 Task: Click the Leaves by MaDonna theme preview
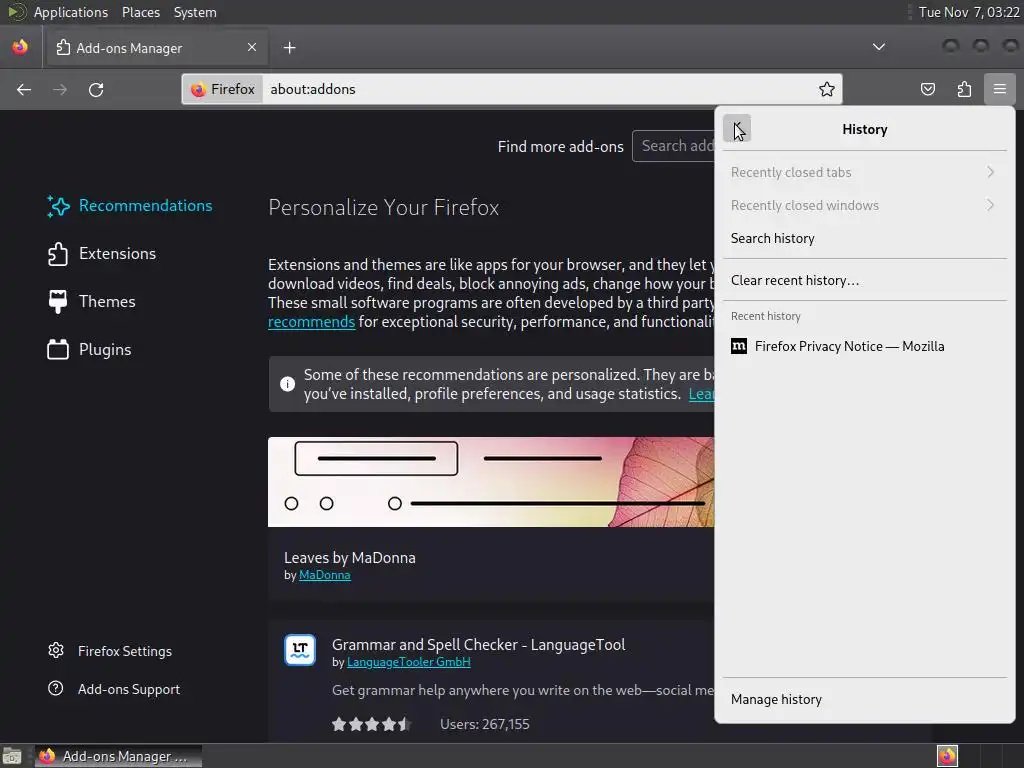point(490,482)
